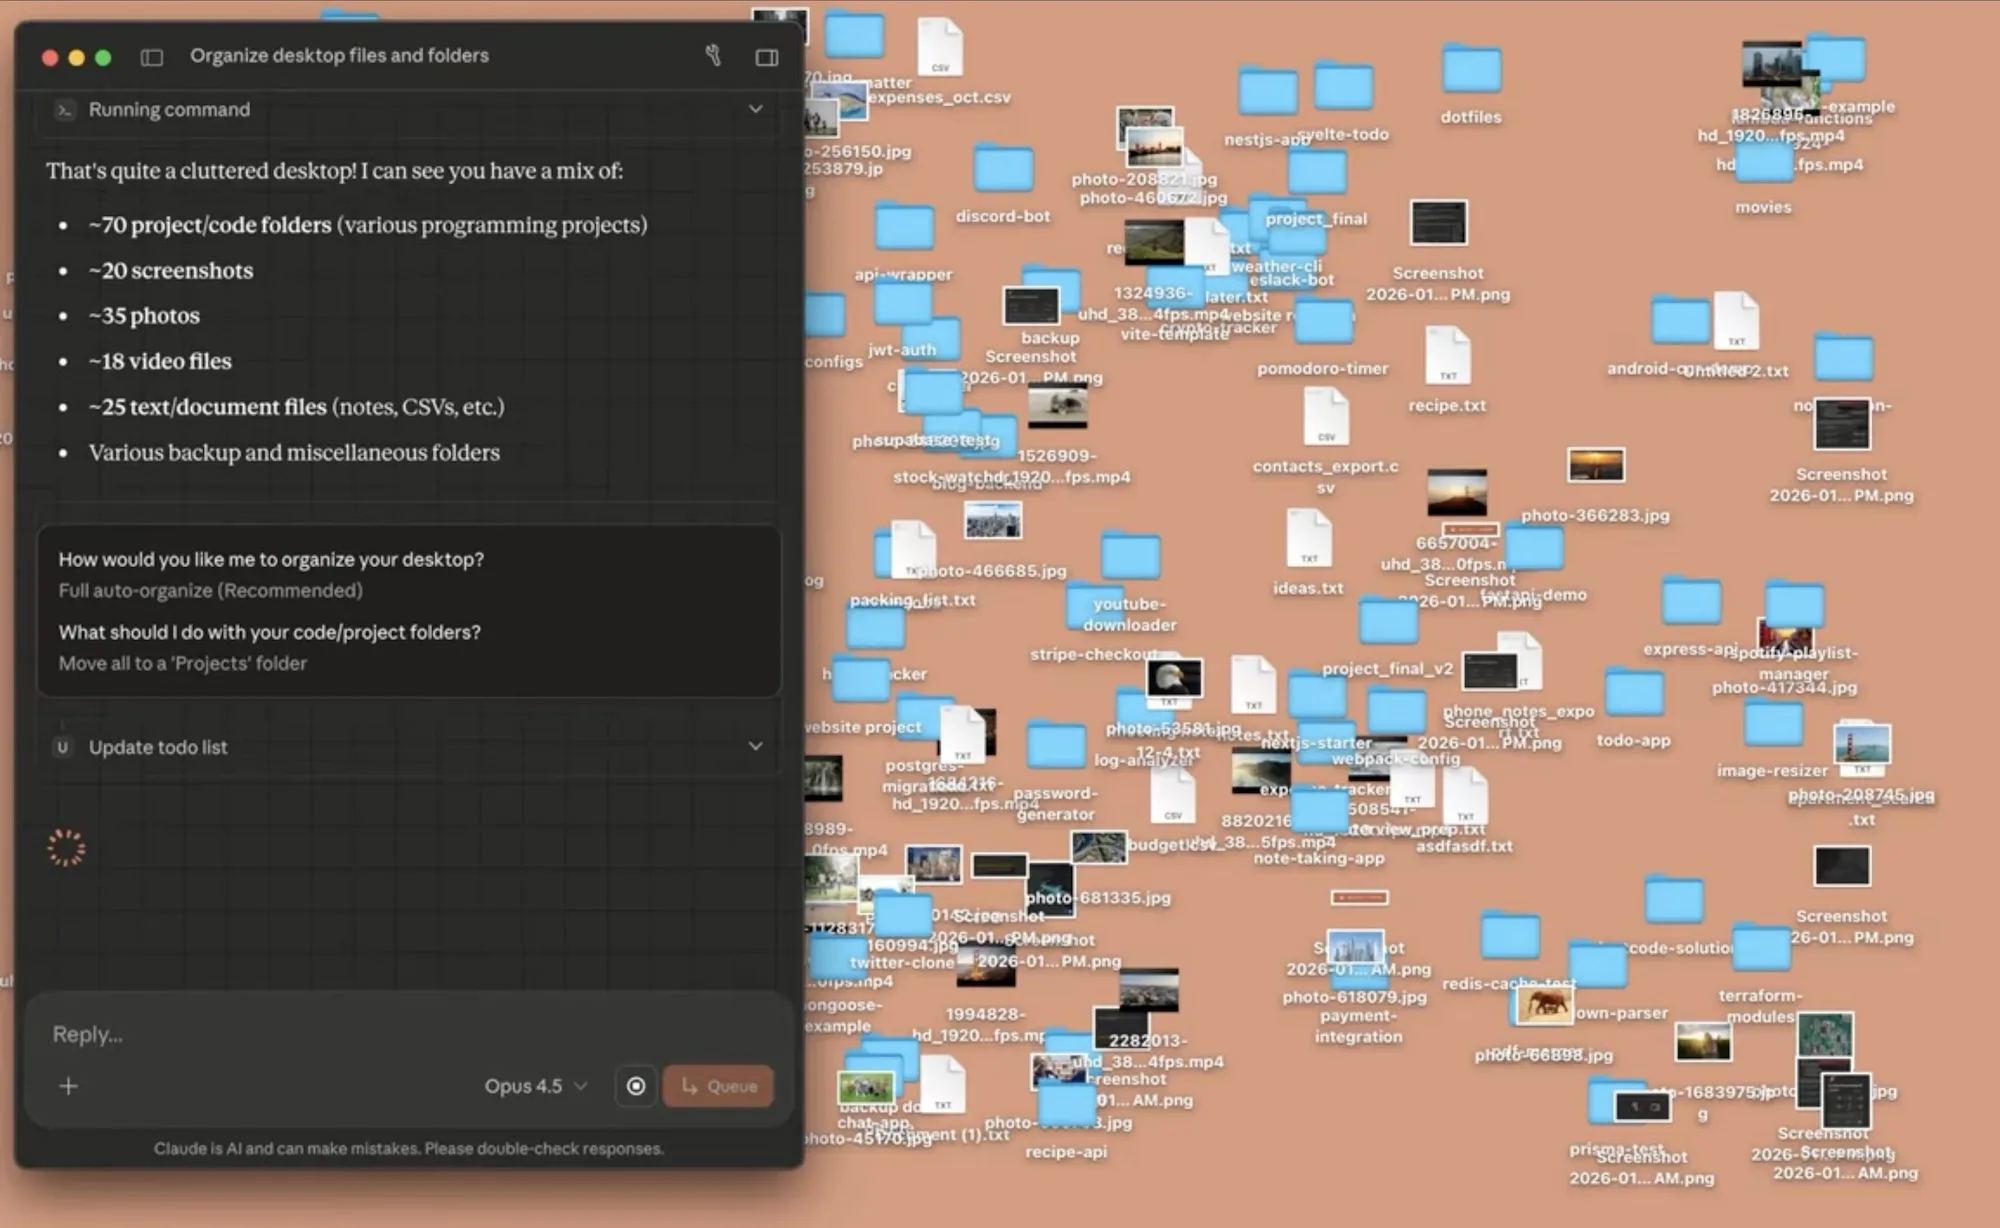The height and width of the screenshot is (1228, 2000).
Task: Click the conversation title Organize desktop files
Action: point(339,56)
